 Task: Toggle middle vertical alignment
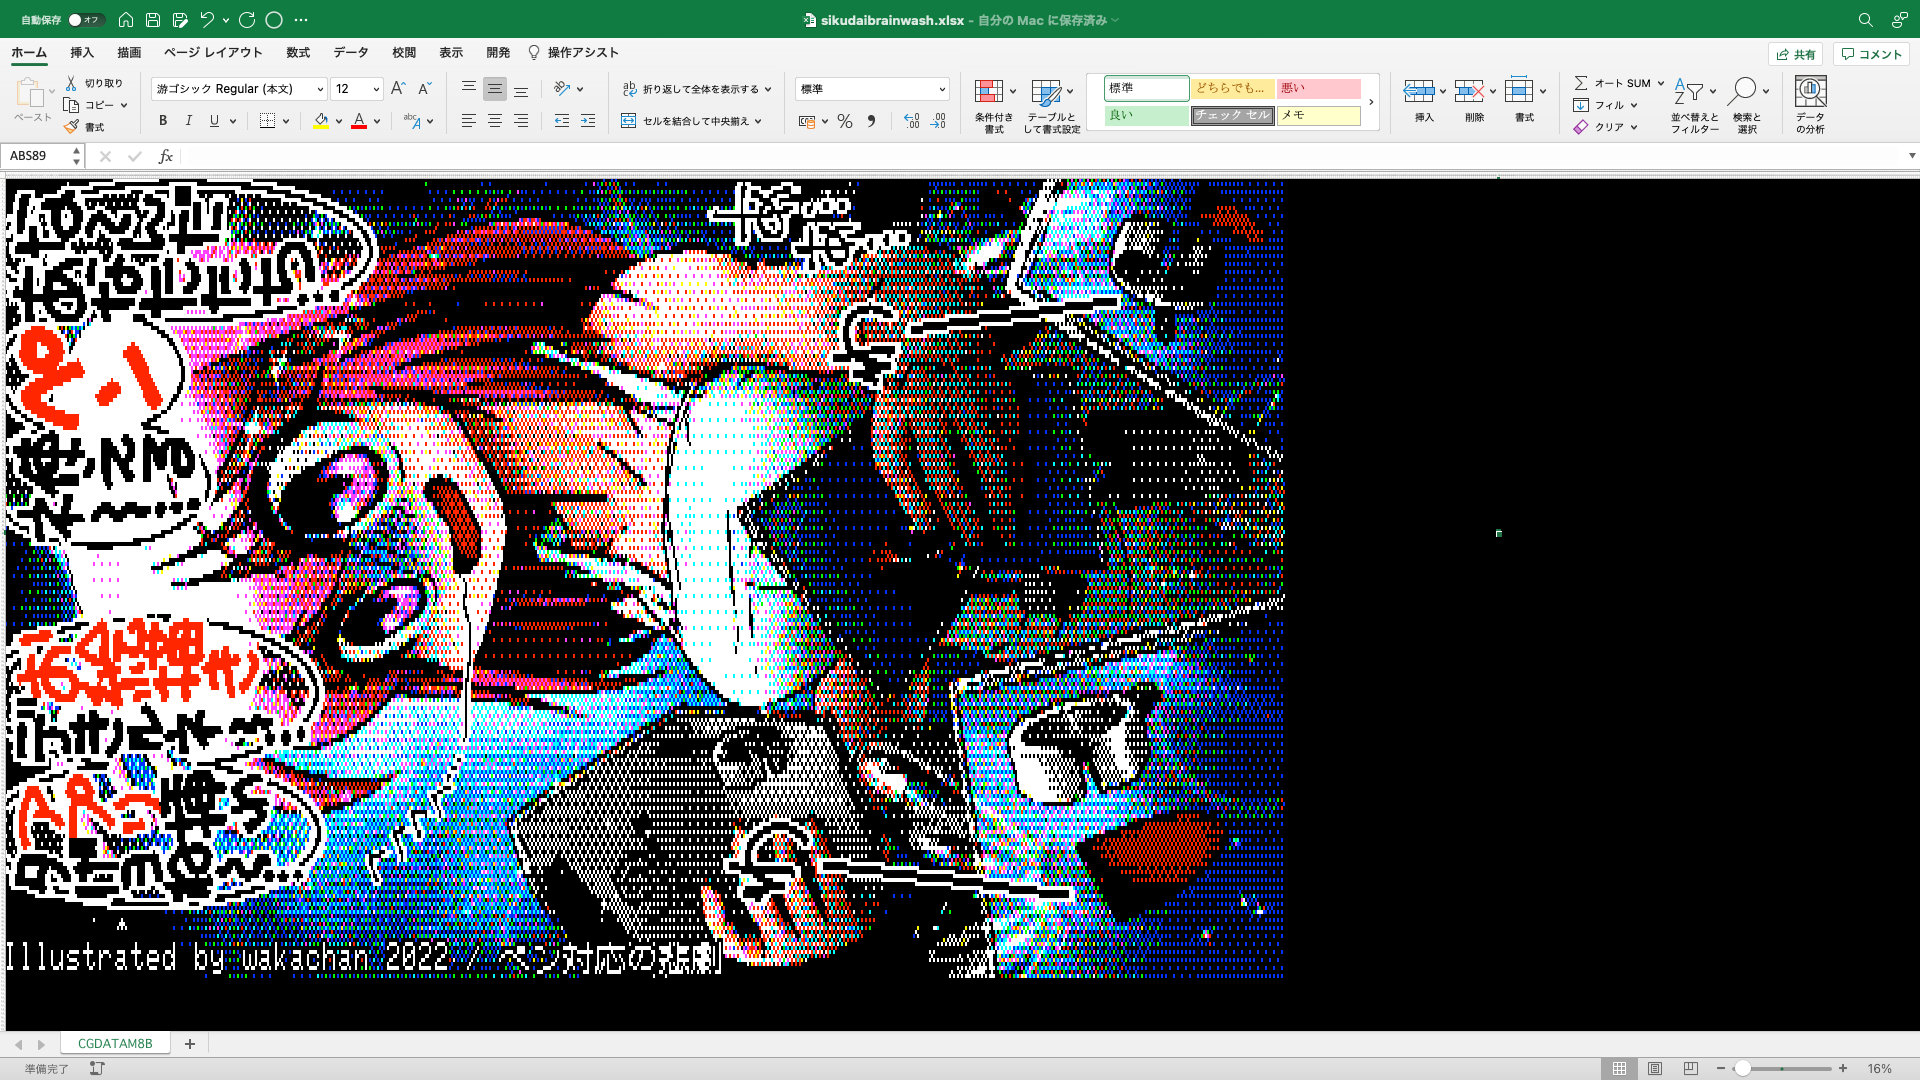[x=495, y=89]
